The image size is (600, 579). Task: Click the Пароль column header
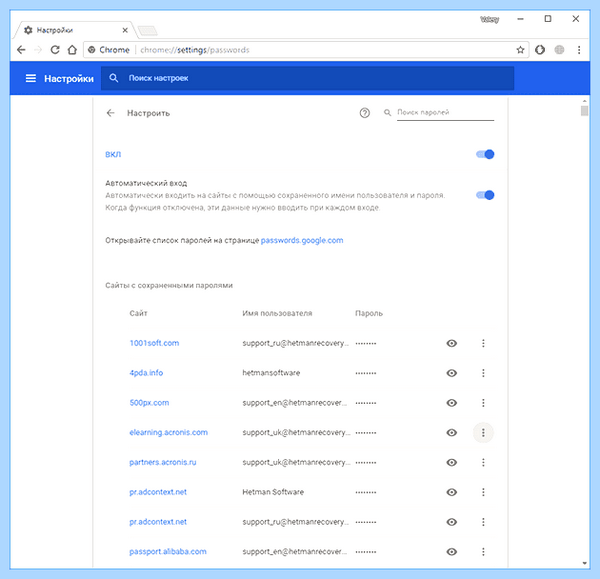coord(369,313)
